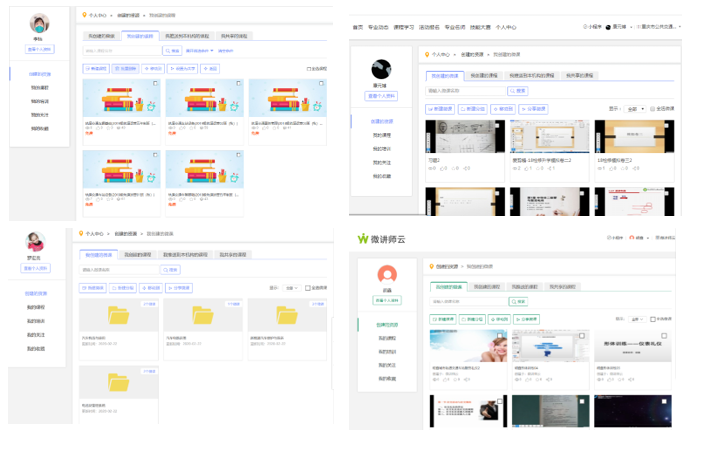Click the location pin in the folder panel breadcrumb
The width and height of the screenshot is (706, 464).
pyautogui.click(x=81, y=234)
